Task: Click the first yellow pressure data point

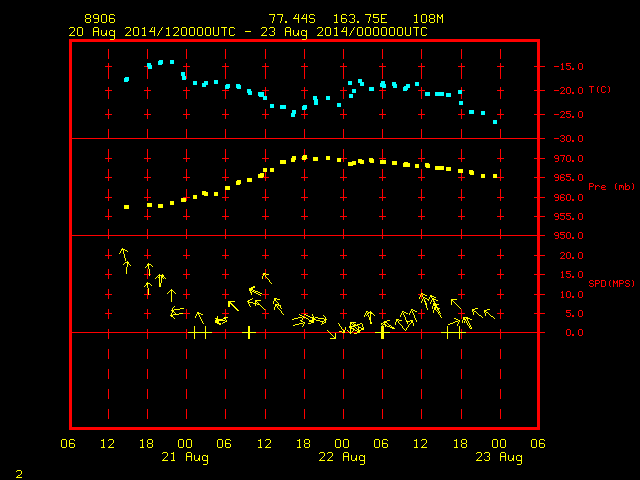Action: coord(127,207)
